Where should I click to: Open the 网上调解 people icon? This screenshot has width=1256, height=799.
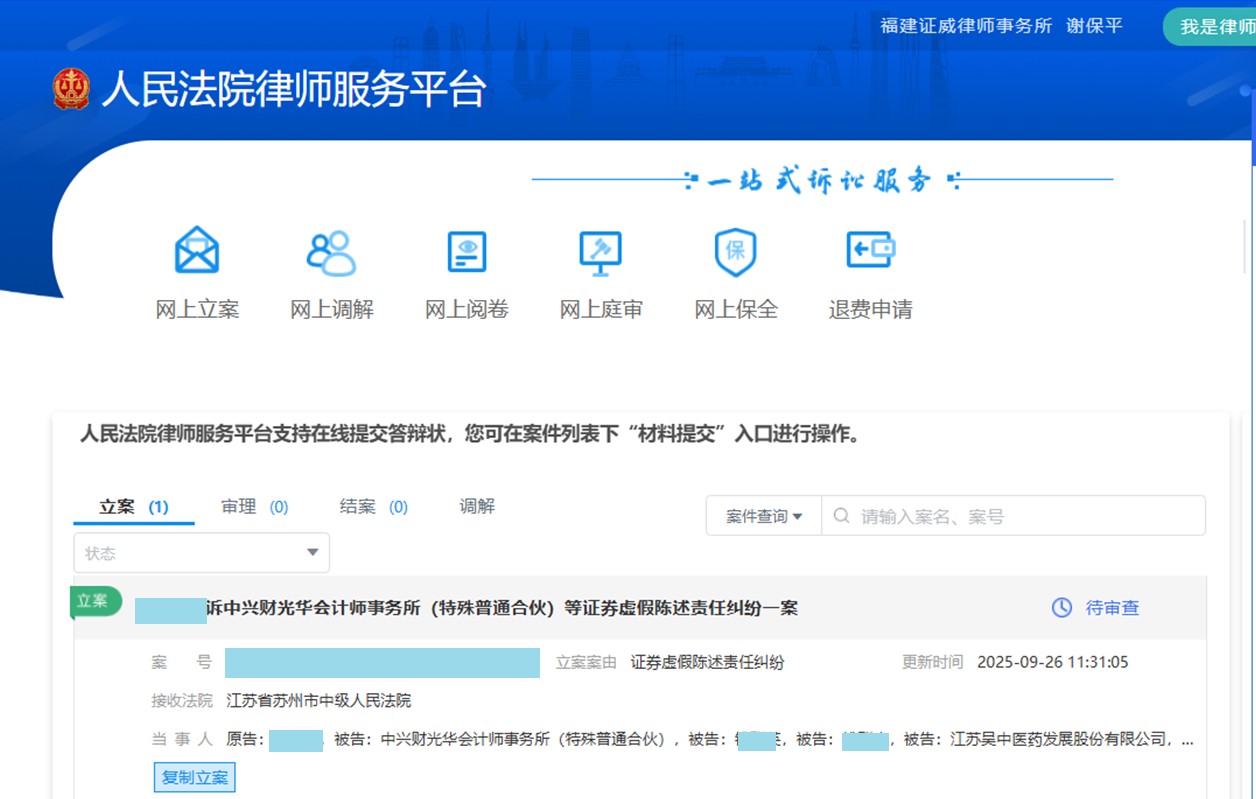pos(331,252)
